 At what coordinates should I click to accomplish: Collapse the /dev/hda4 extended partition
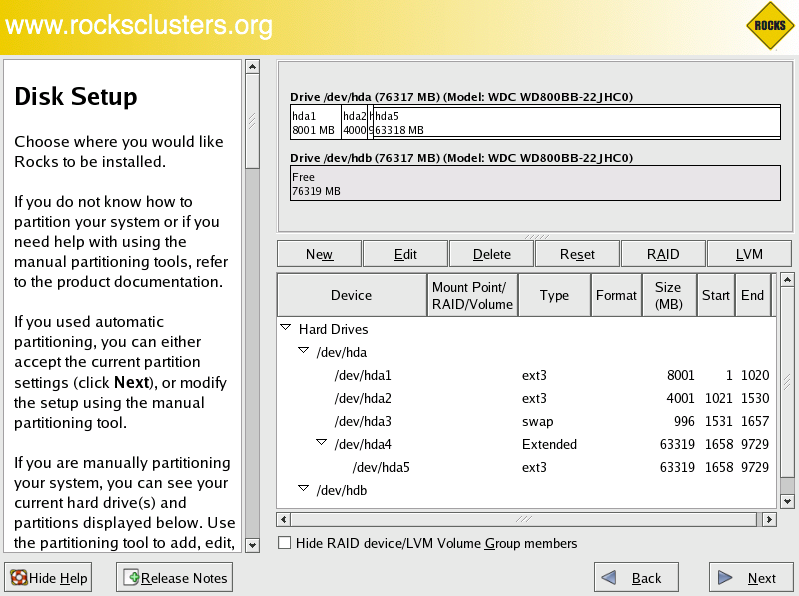point(321,443)
